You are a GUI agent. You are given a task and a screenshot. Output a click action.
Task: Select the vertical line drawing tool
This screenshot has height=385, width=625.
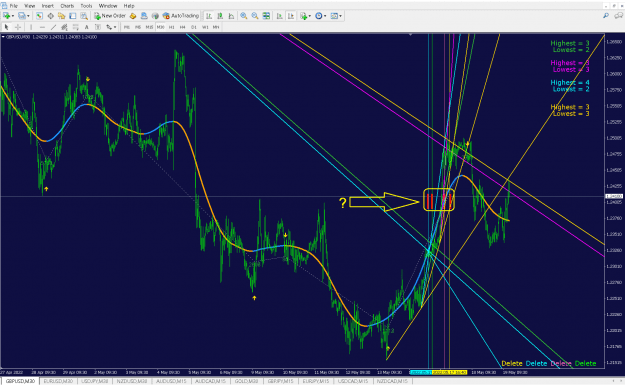click(x=31, y=27)
